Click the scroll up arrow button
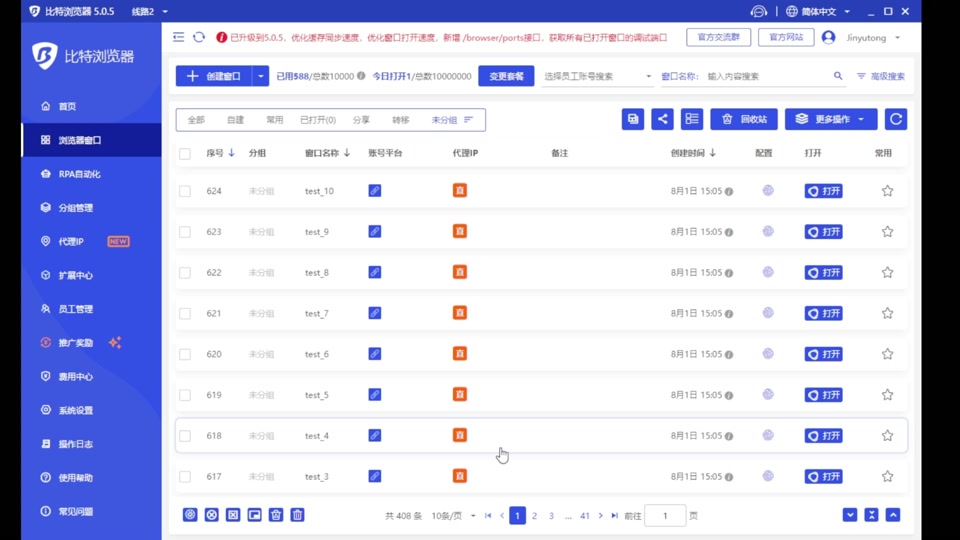The width and height of the screenshot is (960, 540). (x=893, y=515)
